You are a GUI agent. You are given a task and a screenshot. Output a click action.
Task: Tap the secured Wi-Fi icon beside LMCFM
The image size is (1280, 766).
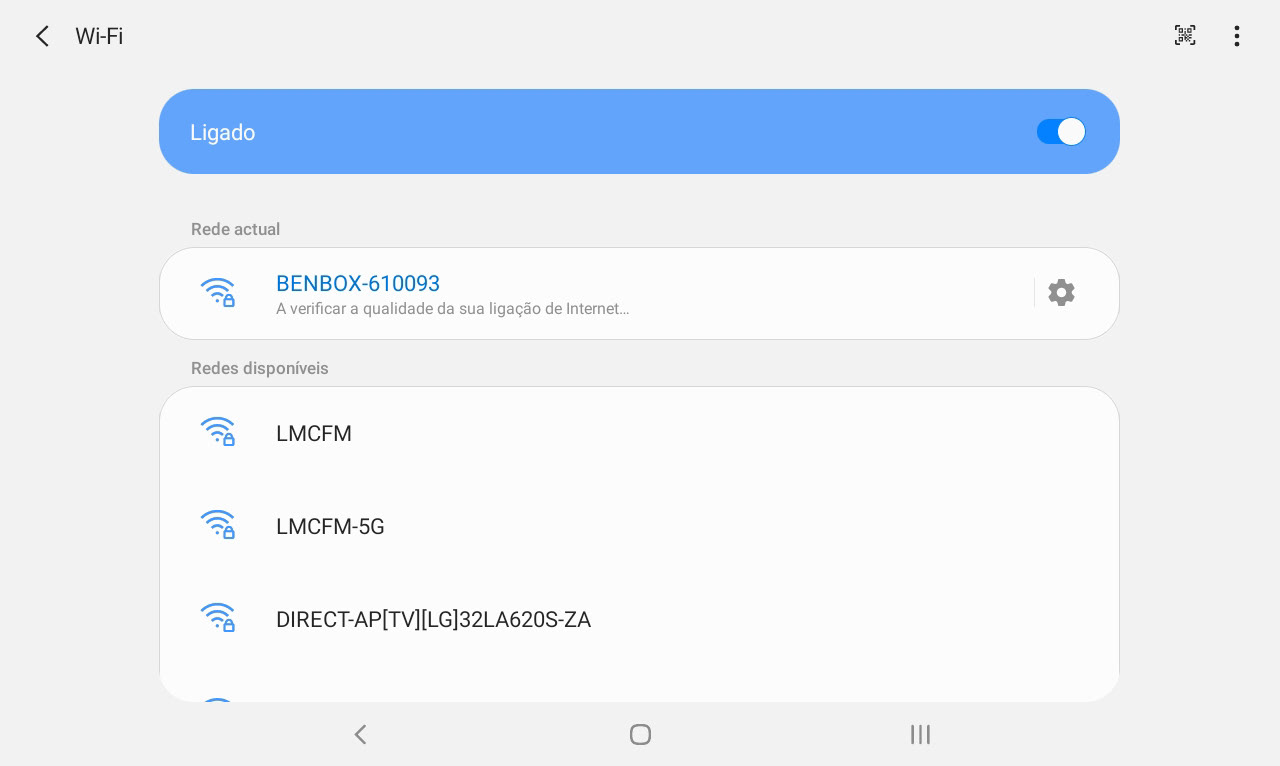pyautogui.click(x=218, y=432)
